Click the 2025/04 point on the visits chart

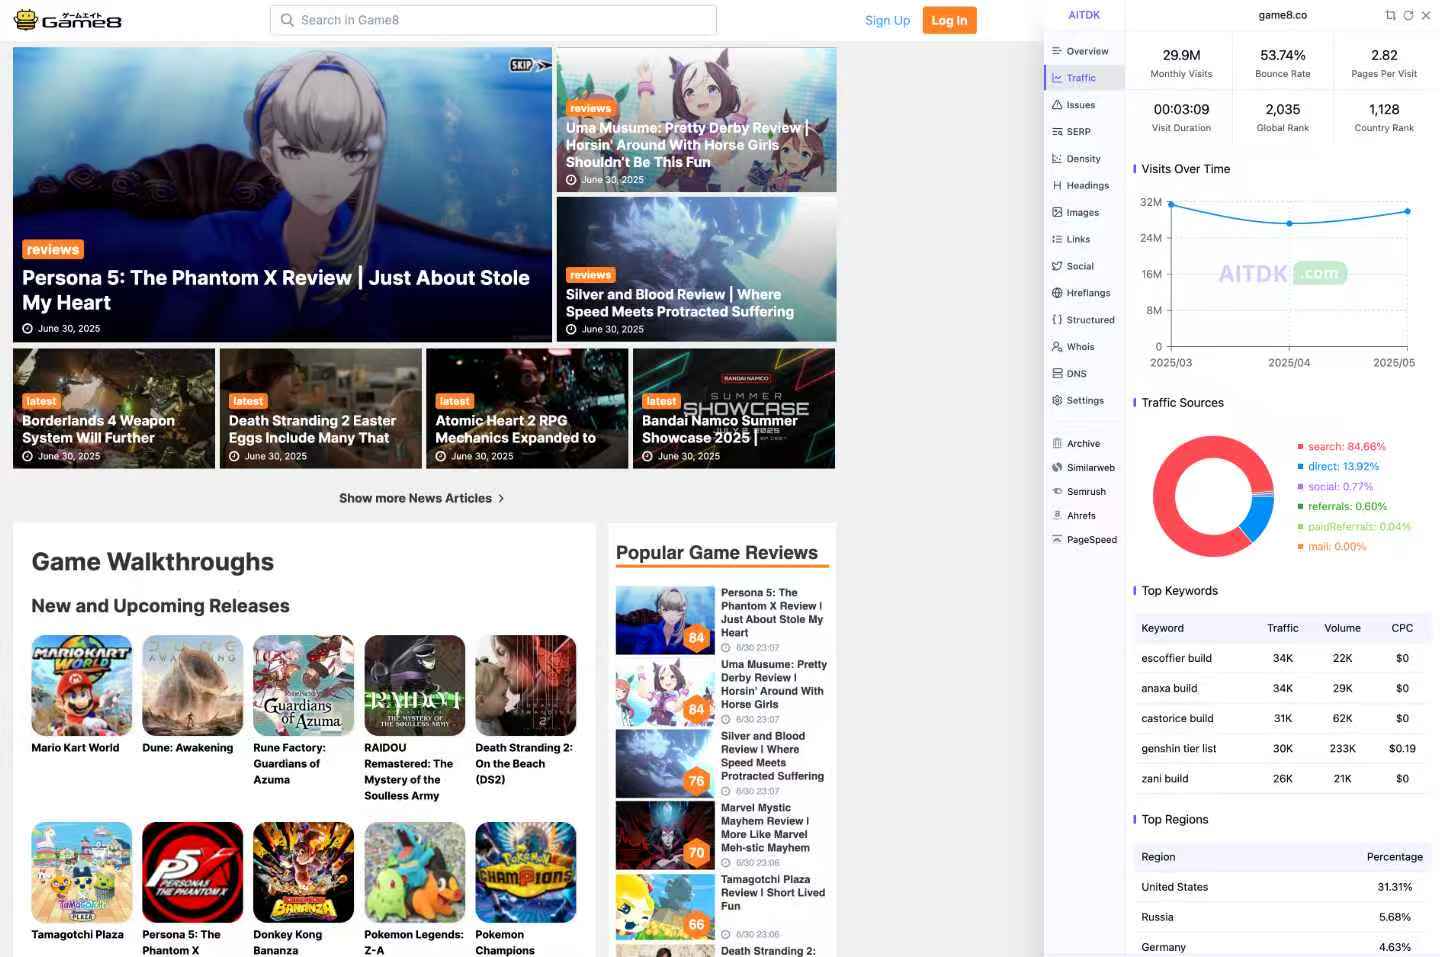(x=1289, y=223)
